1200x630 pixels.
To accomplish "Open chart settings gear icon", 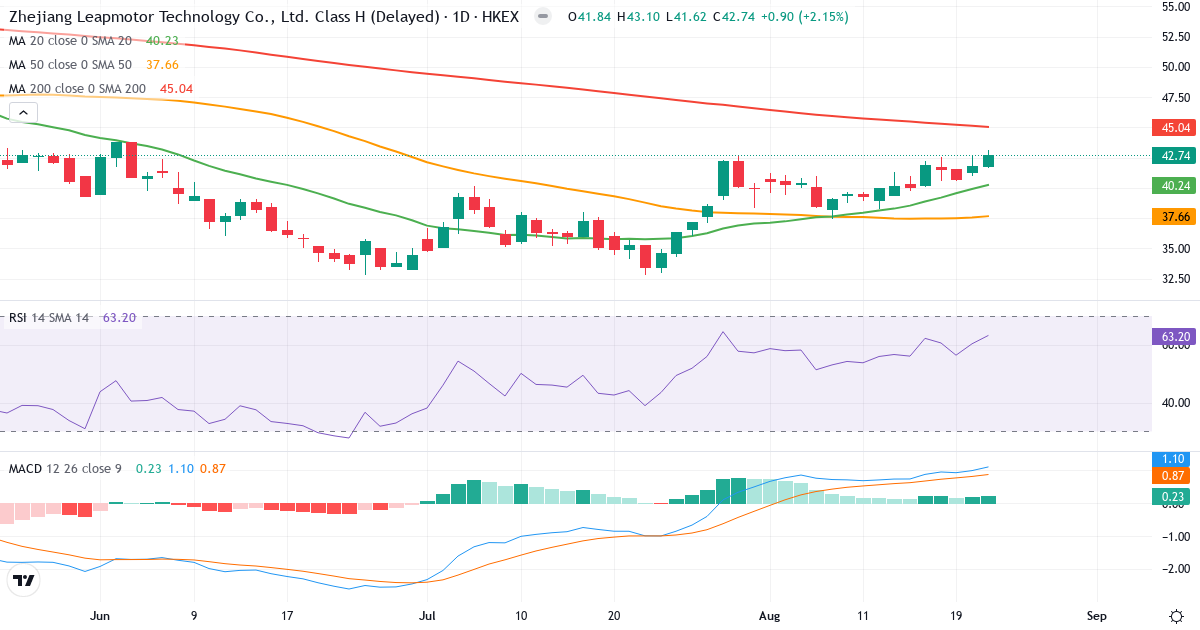I will pyautogui.click(x=1176, y=614).
